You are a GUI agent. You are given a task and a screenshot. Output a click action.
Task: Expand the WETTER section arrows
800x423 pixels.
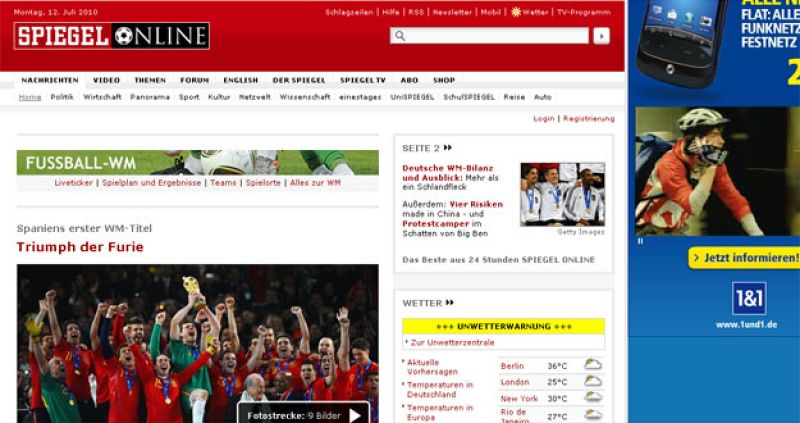[450, 302]
